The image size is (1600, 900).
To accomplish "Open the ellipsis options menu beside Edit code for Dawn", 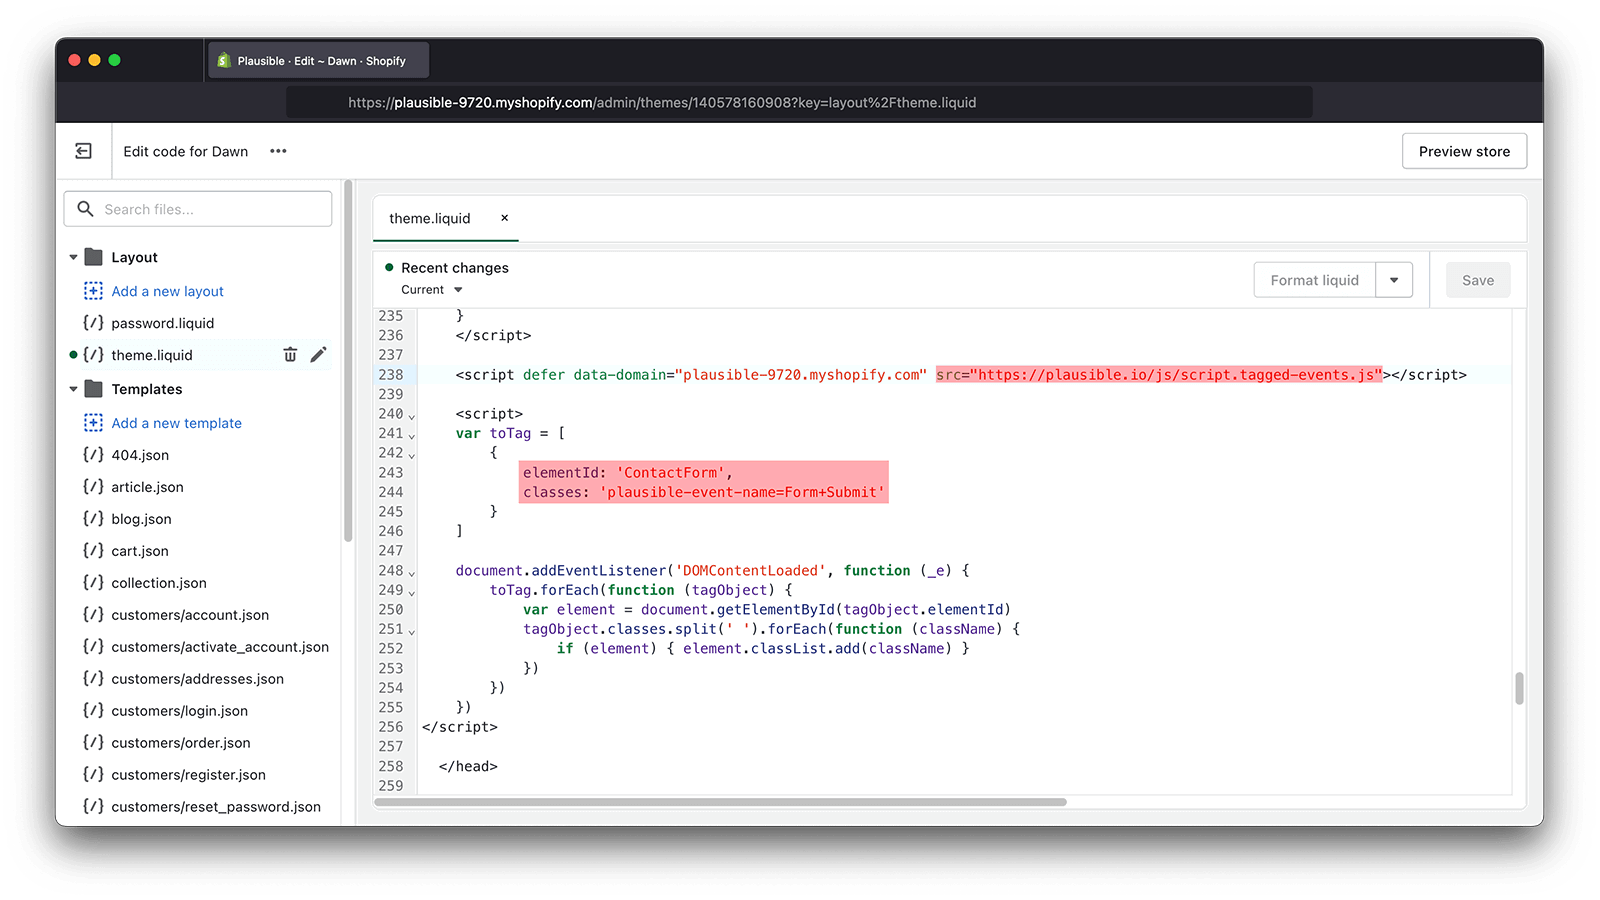I will click(277, 151).
